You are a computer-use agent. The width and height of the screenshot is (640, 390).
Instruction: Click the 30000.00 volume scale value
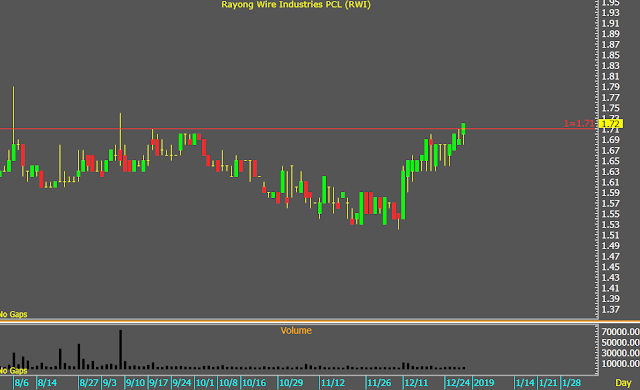pos(620,353)
